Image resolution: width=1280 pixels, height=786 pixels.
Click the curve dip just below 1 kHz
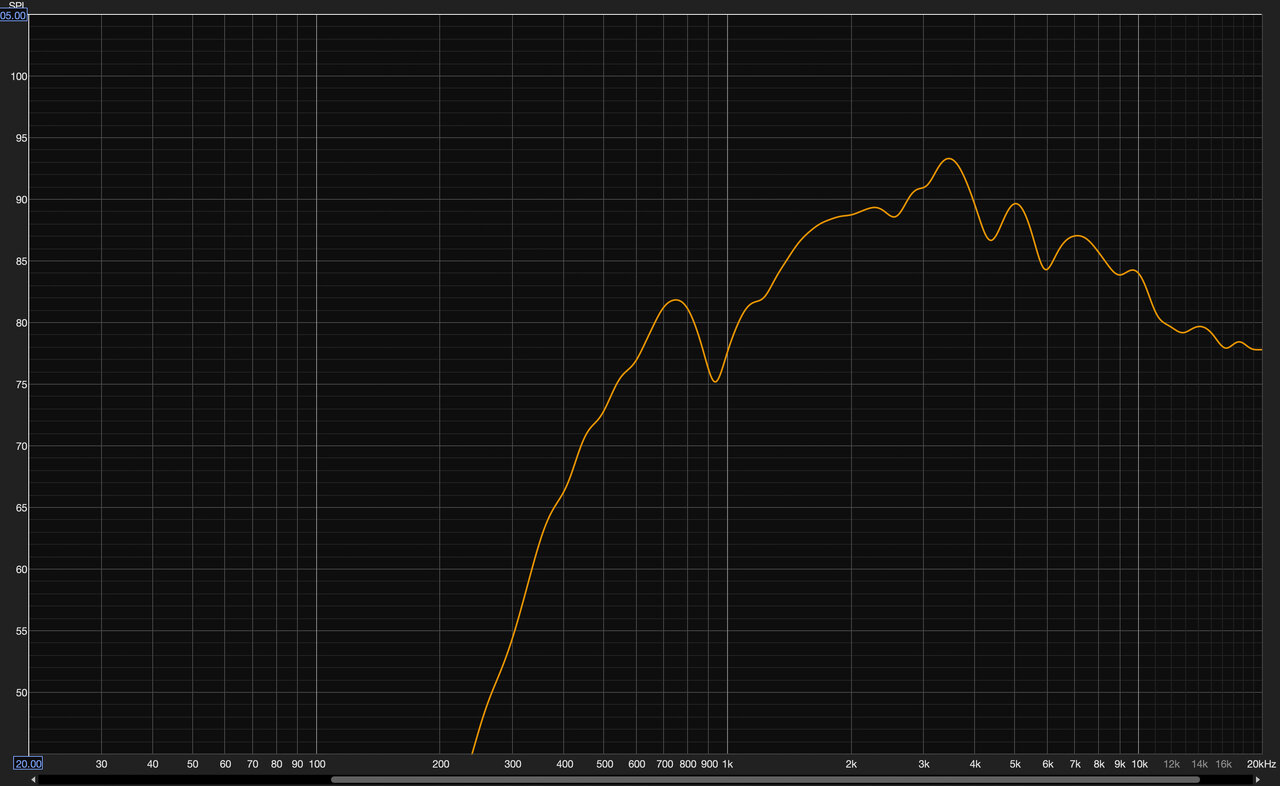(714, 381)
